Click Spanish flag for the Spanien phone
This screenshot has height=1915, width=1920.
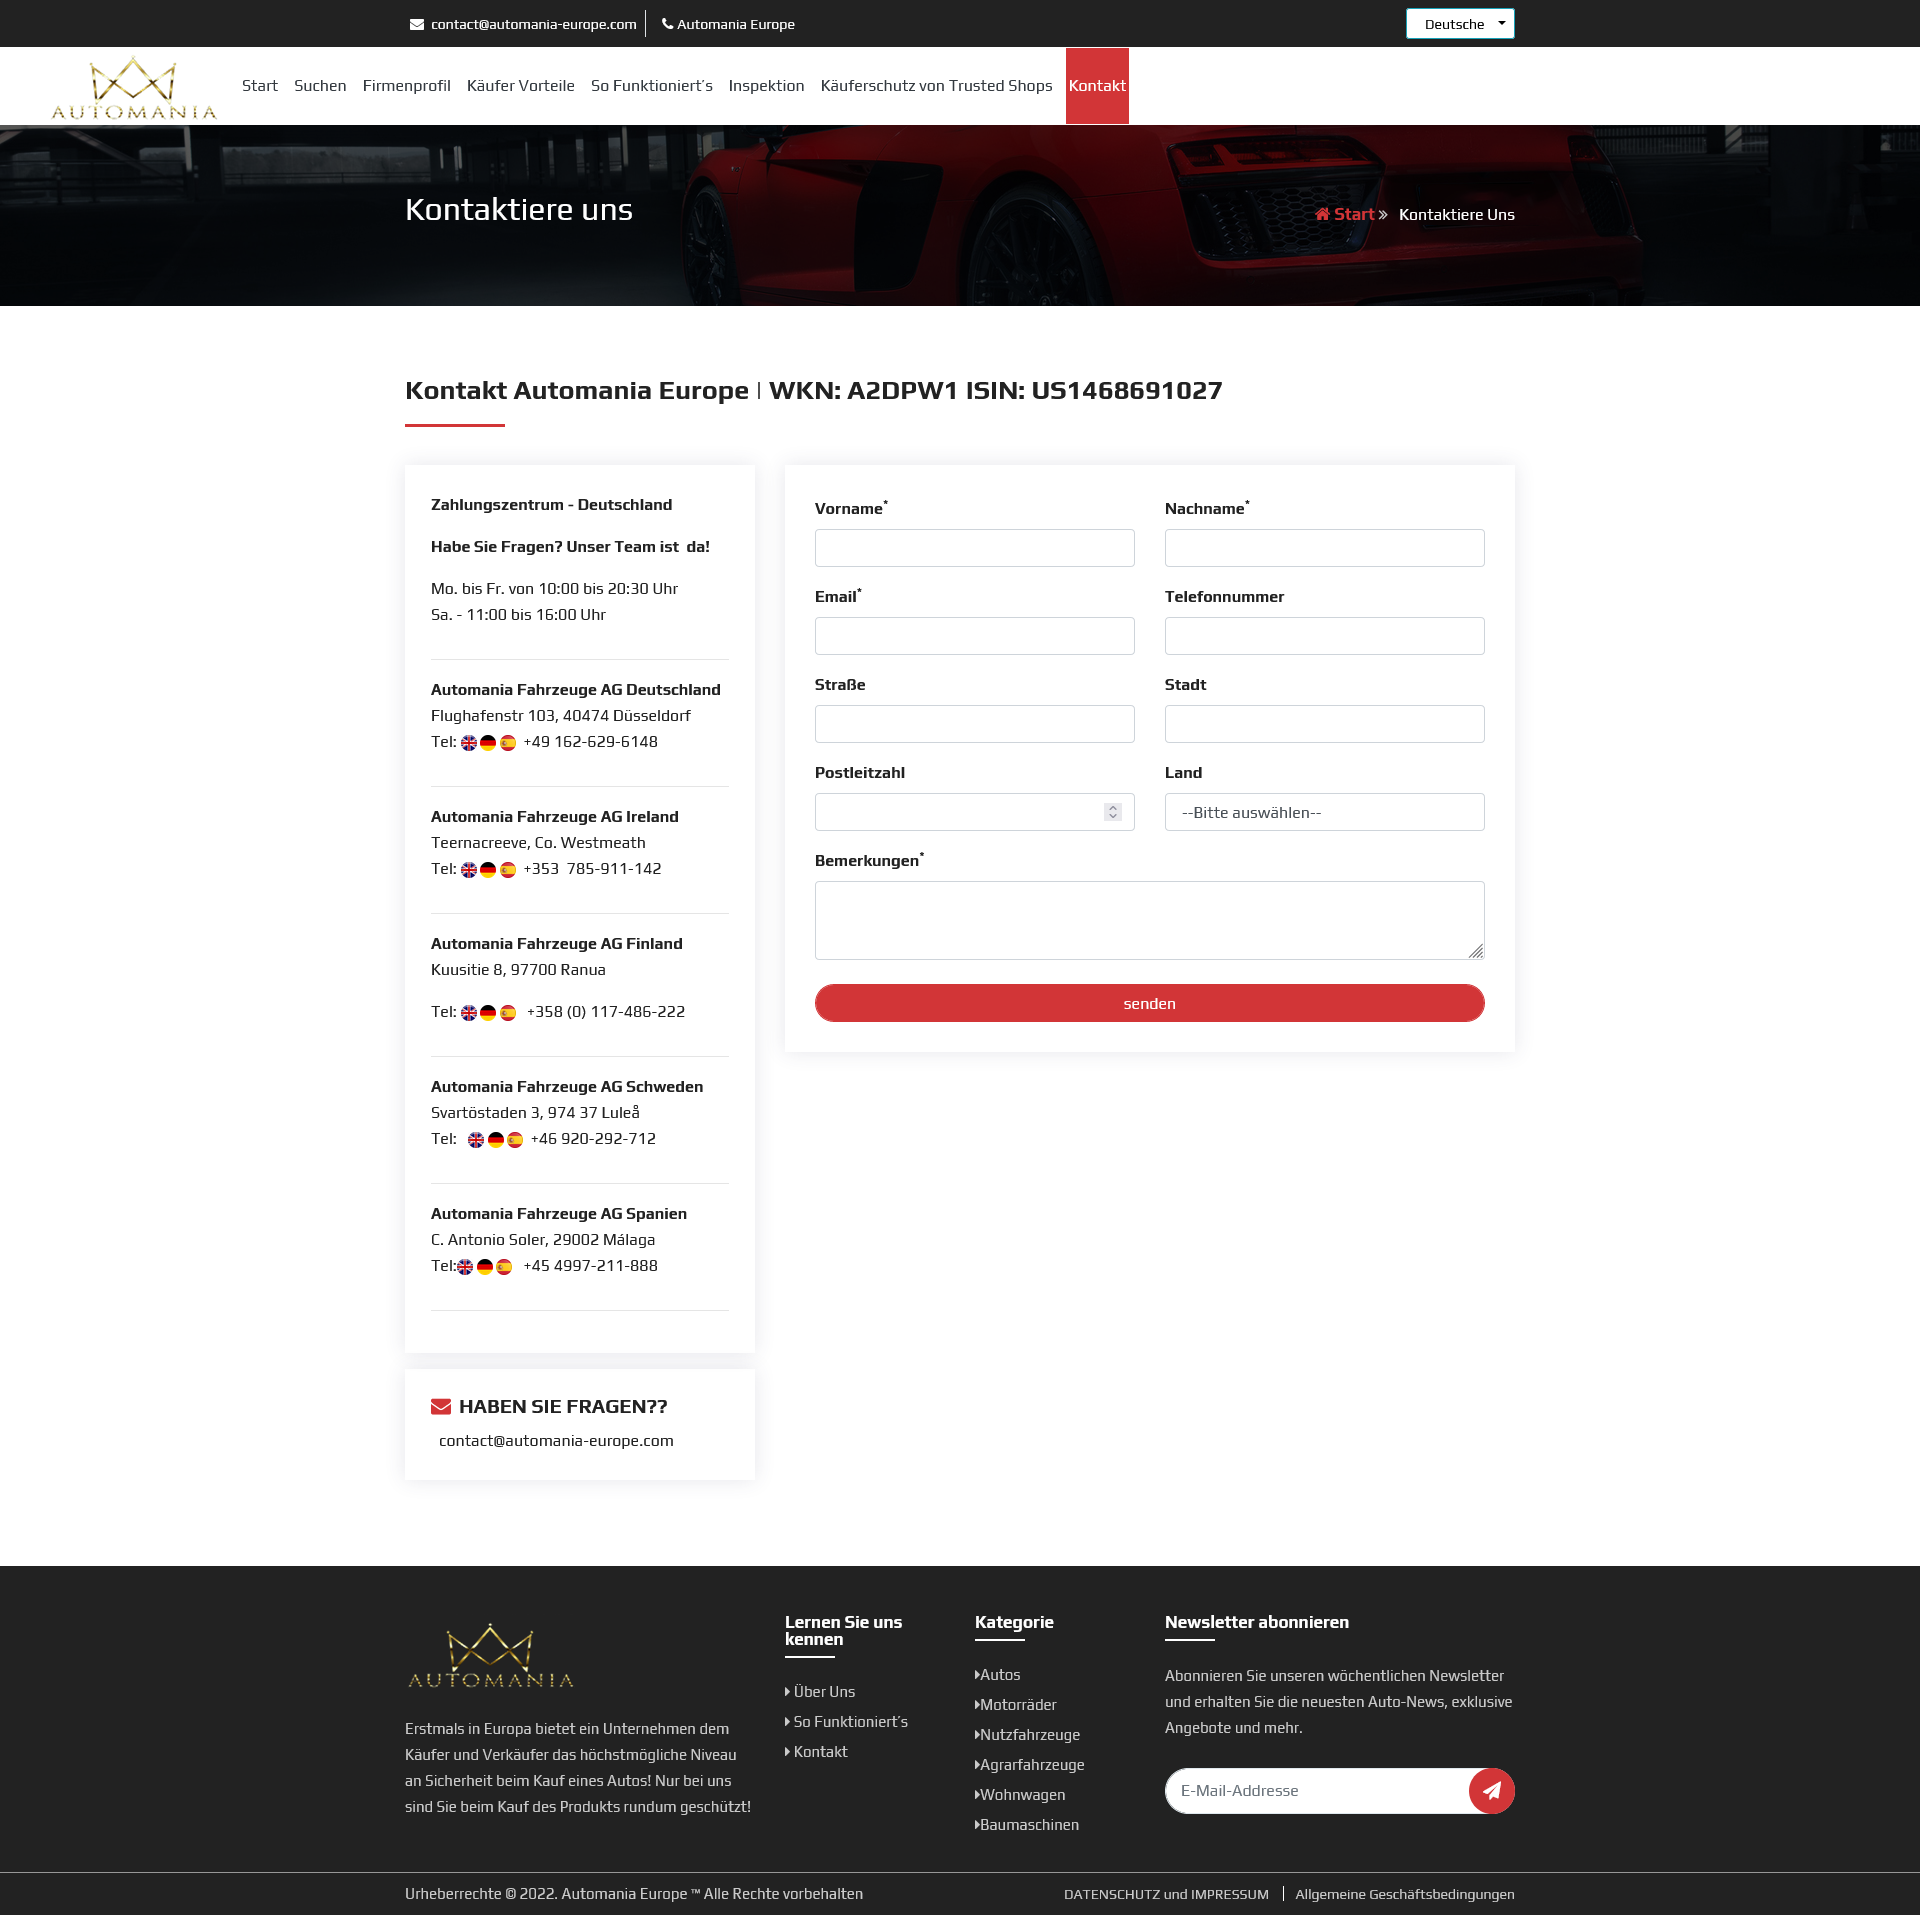point(504,1267)
